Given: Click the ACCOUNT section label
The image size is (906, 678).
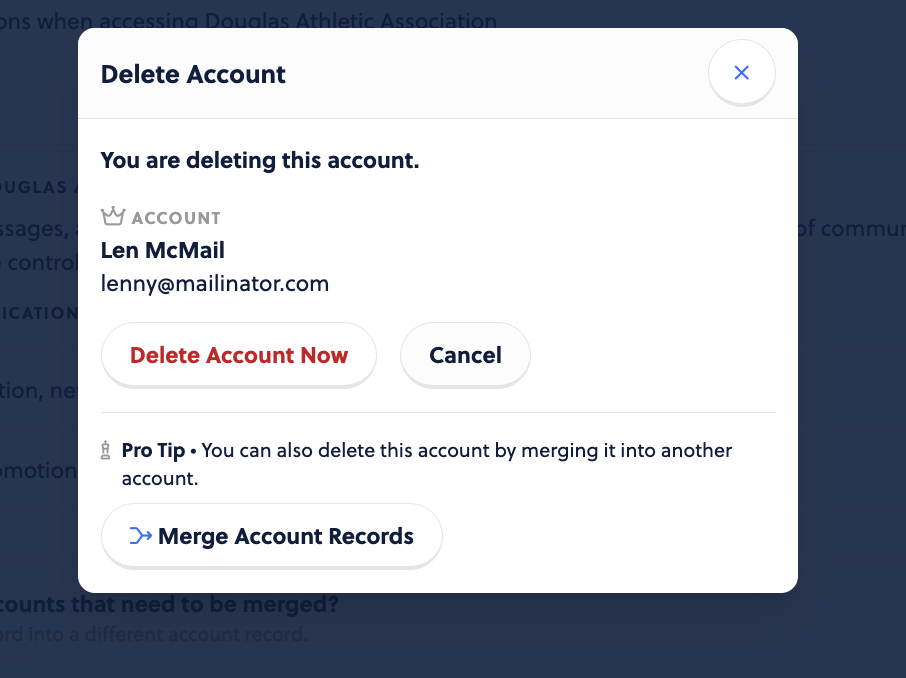Looking at the screenshot, I should (x=176, y=218).
